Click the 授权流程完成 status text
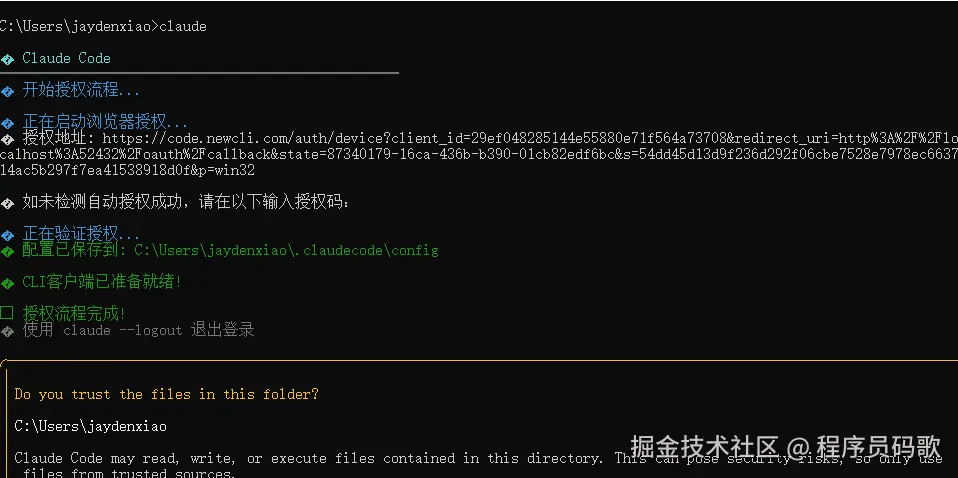 point(74,314)
